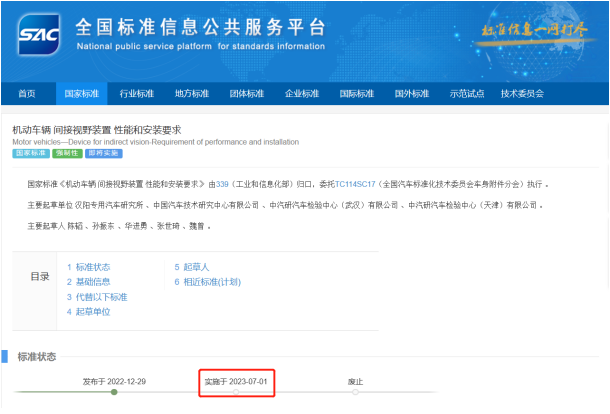This screenshot has height=414, width=610.
Task: Click the 主要起草单位 drafting units line
Action: click(285, 205)
